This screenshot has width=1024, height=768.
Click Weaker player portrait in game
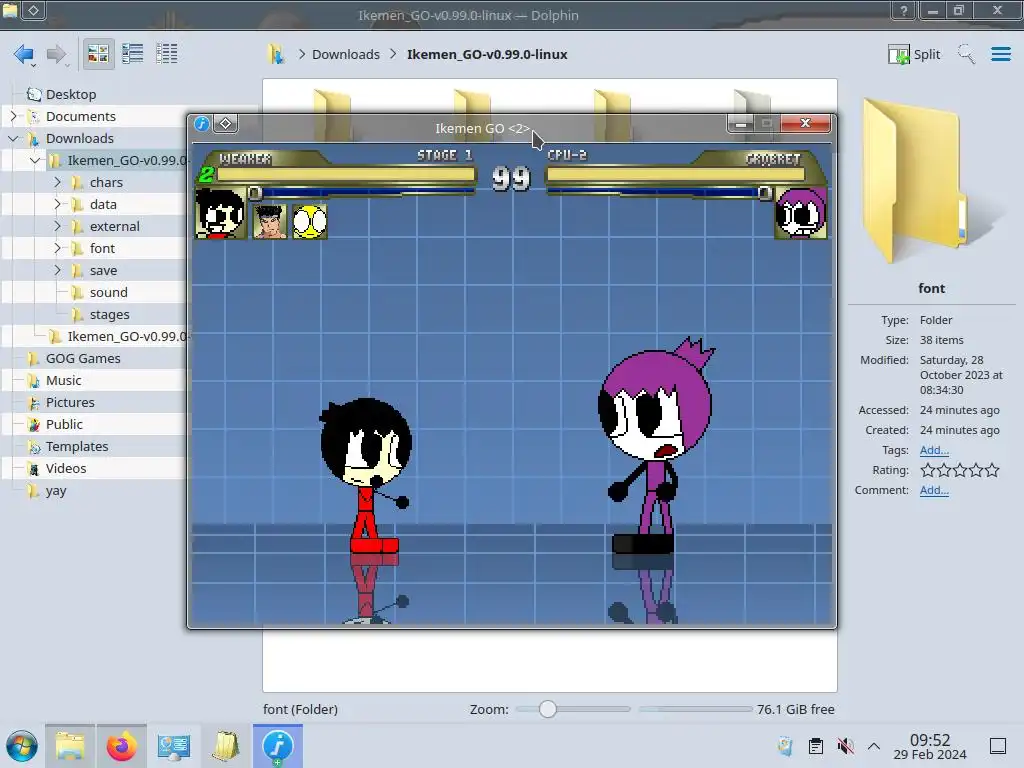click(221, 213)
